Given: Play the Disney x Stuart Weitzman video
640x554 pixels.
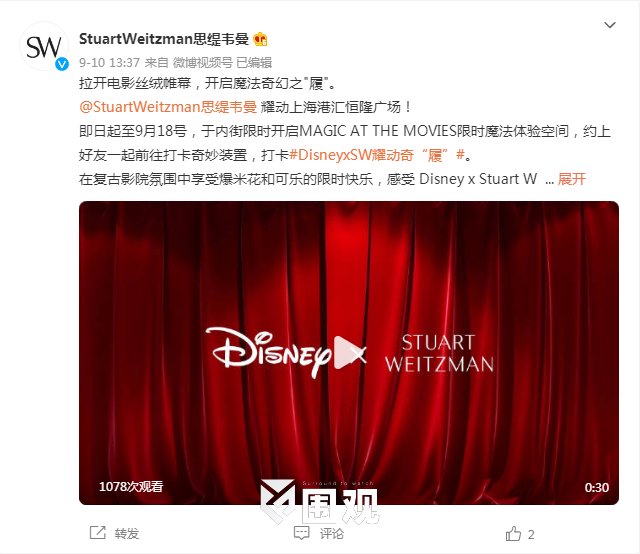Looking at the screenshot, I should 348,352.
